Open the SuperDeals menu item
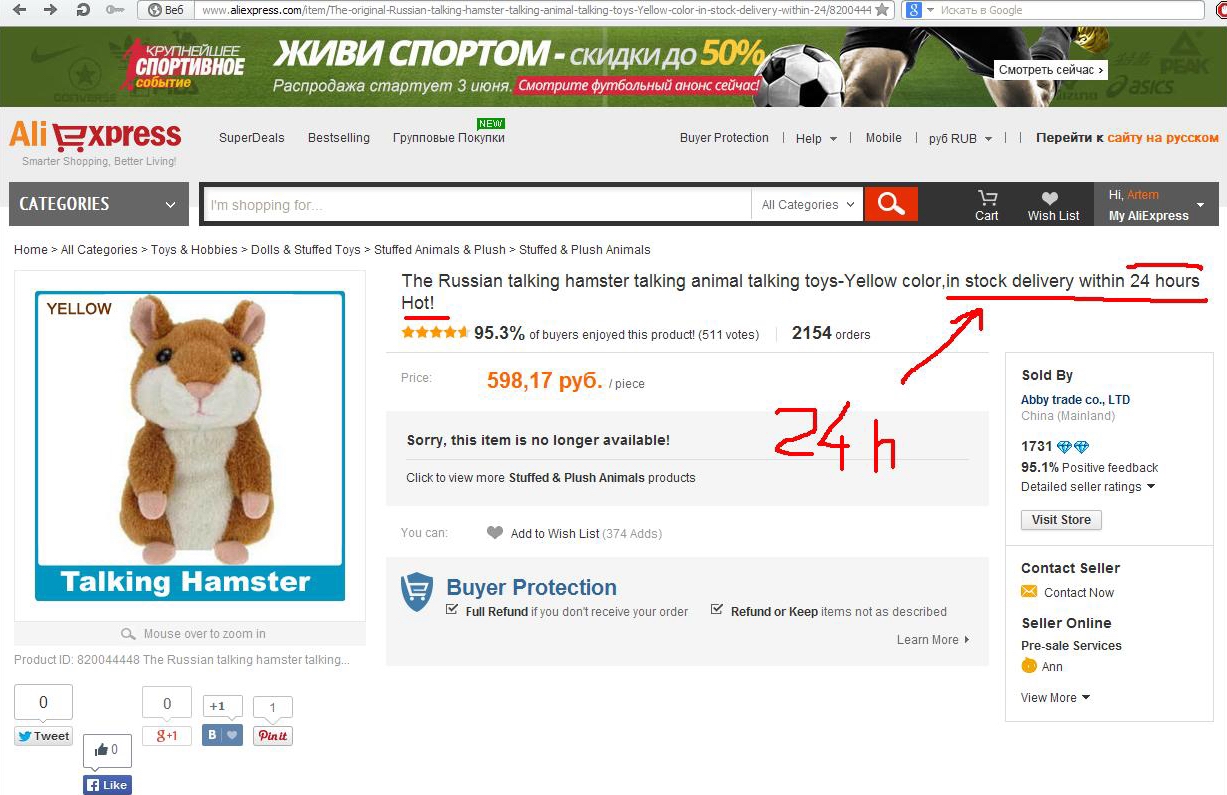The width and height of the screenshot is (1227, 795). click(x=252, y=138)
